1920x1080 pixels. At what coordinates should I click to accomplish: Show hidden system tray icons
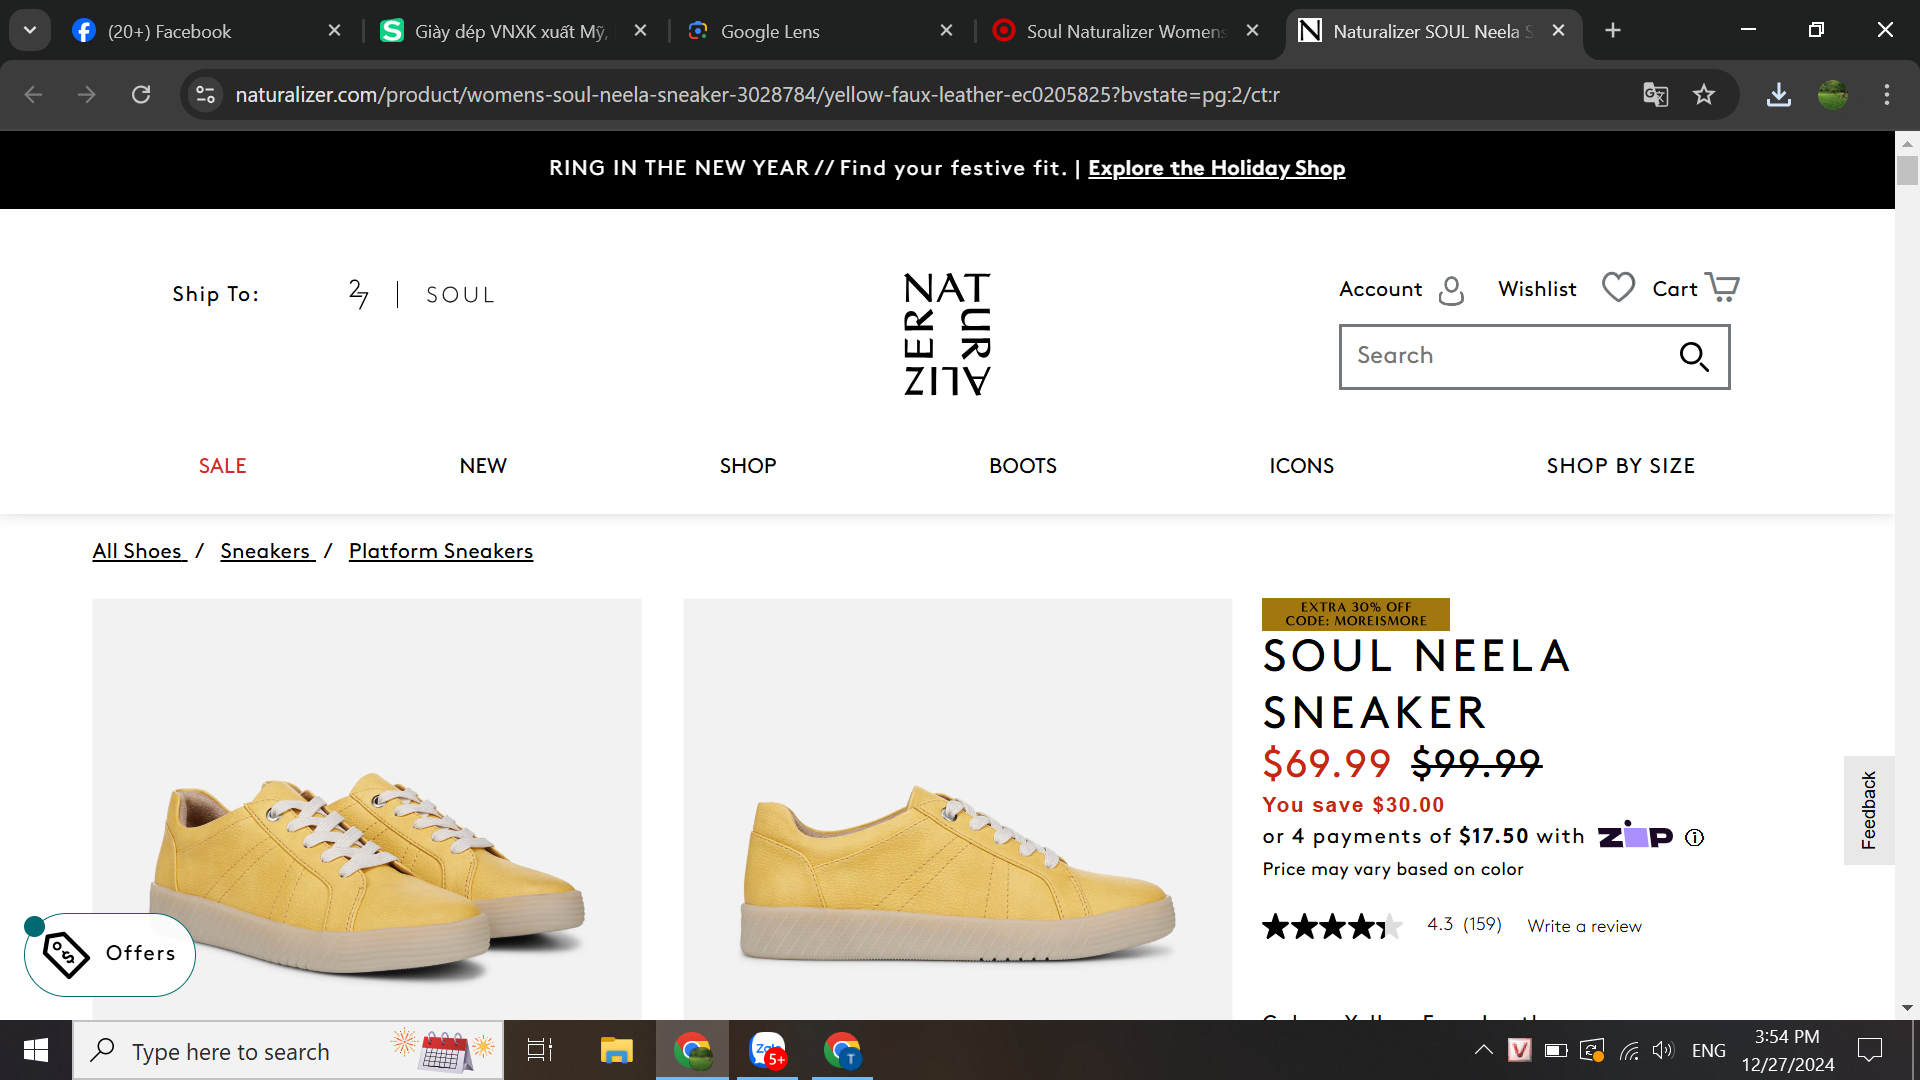1484,1050
